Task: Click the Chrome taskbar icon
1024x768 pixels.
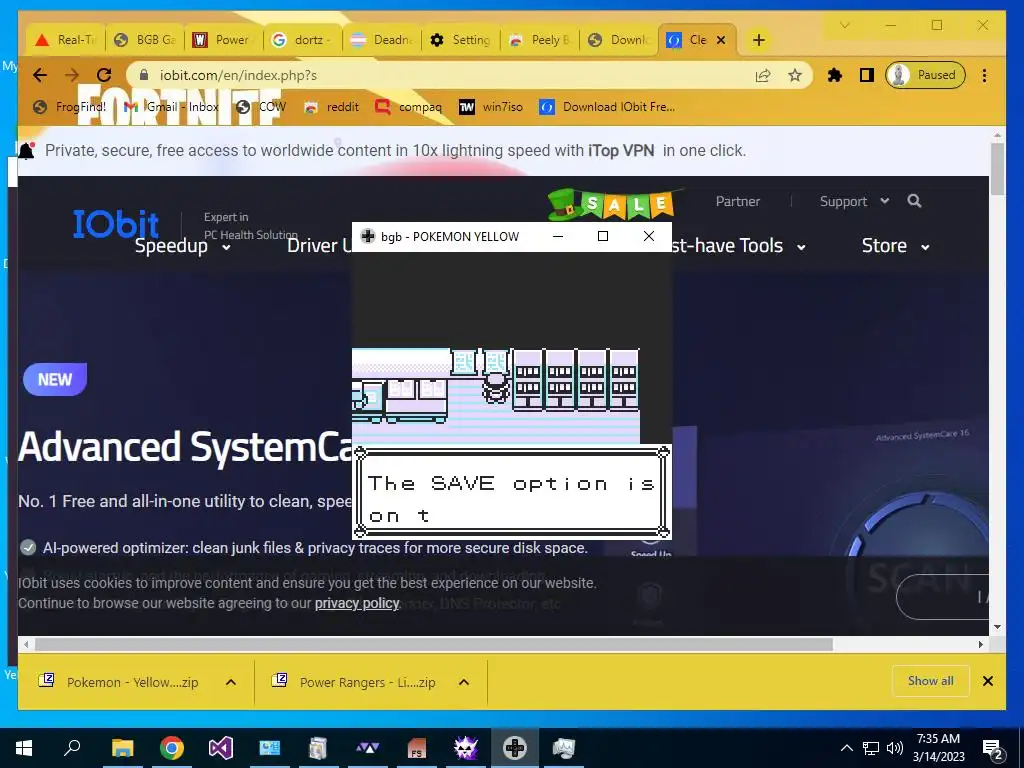Action: [172, 748]
